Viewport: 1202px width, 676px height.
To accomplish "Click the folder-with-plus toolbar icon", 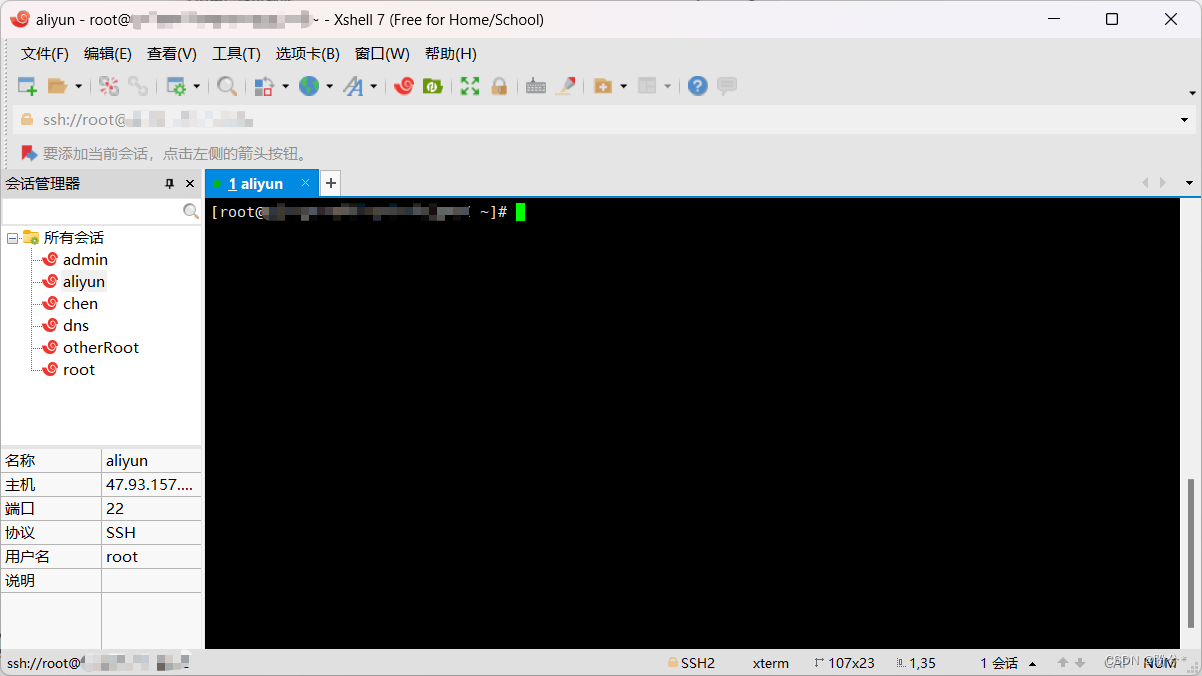I will [603, 87].
